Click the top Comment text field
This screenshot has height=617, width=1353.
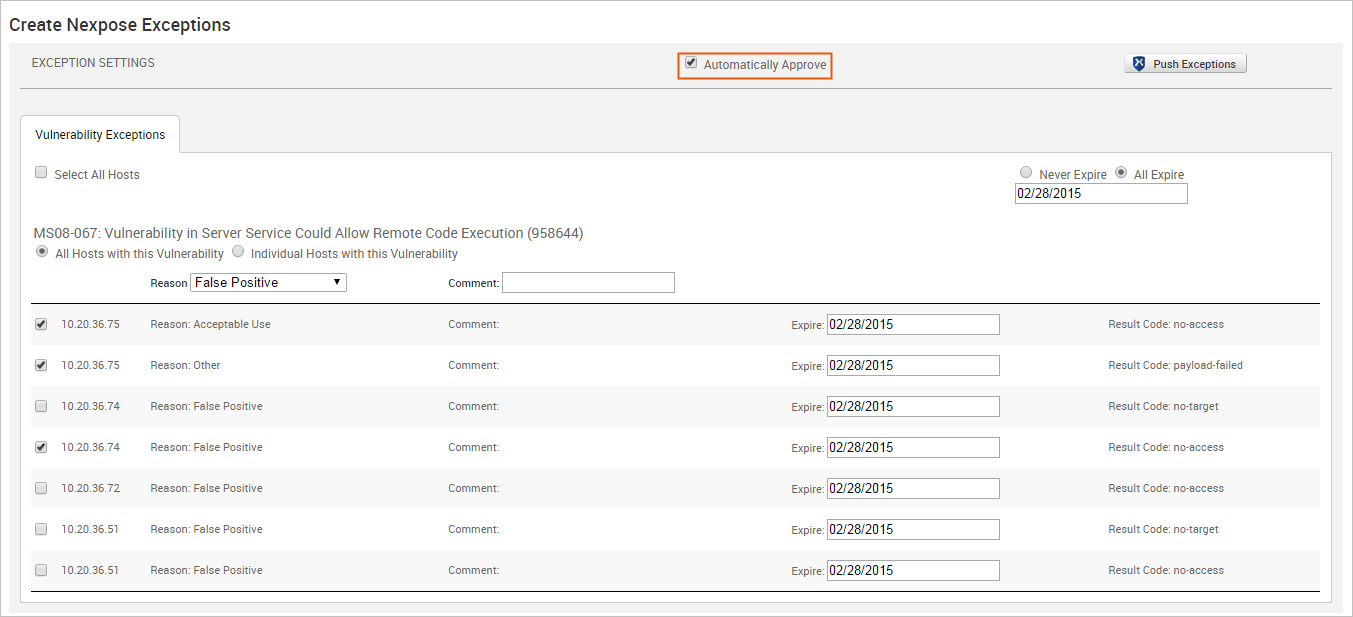pos(588,283)
